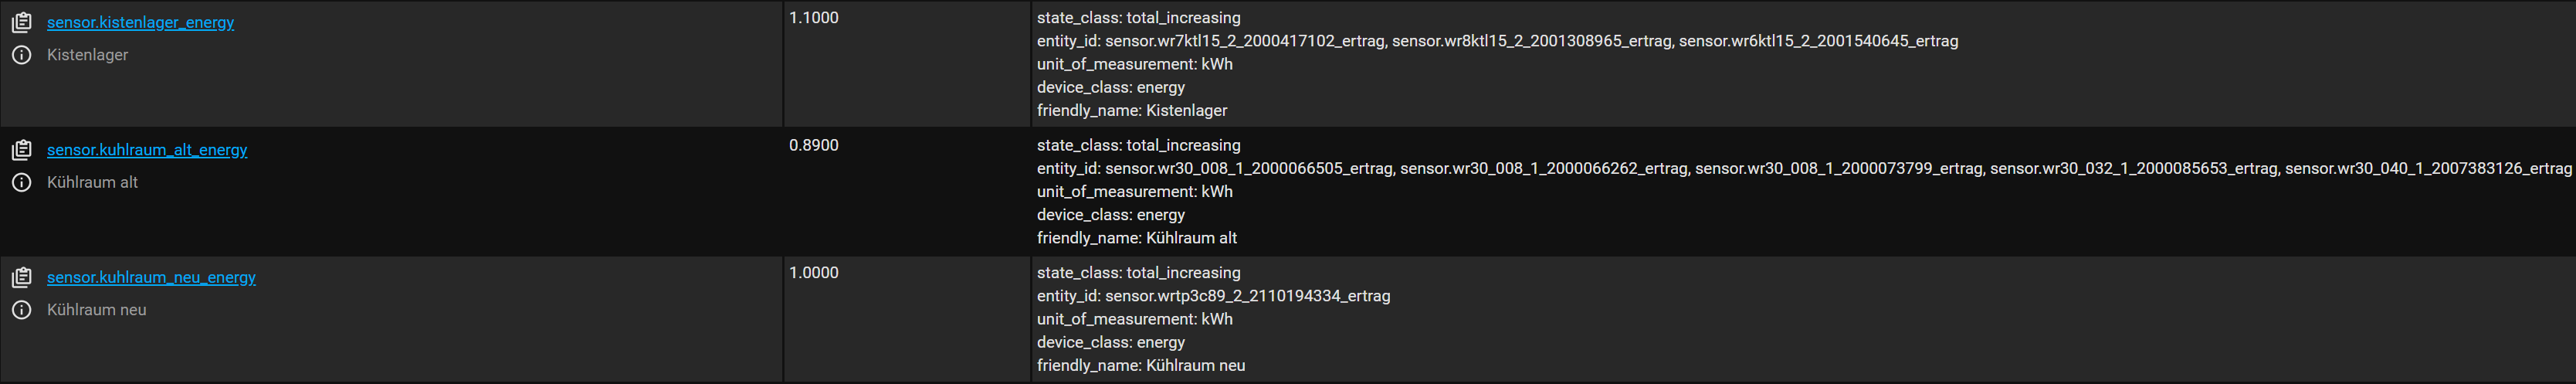Image resolution: width=2576 pixels, height=384 pixels.
Task: Show the info icon for Kühlraum alt
Action: click(21, 182)
